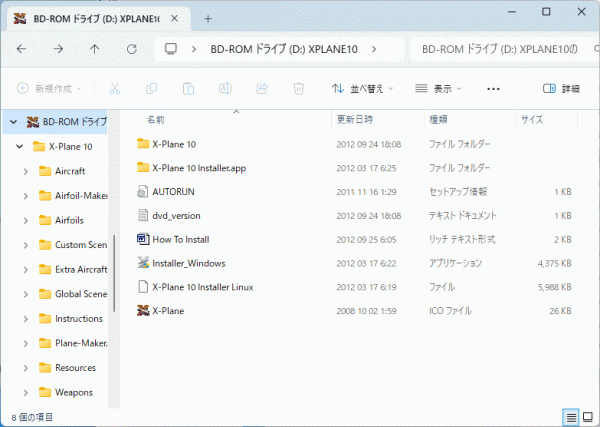Click the 8 個の項目 status text

tap(32, 417)
